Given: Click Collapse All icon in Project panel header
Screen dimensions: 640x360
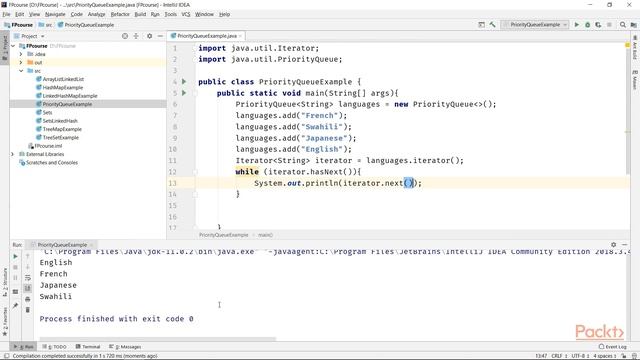Looking at the screenshot, I should 136,36.
